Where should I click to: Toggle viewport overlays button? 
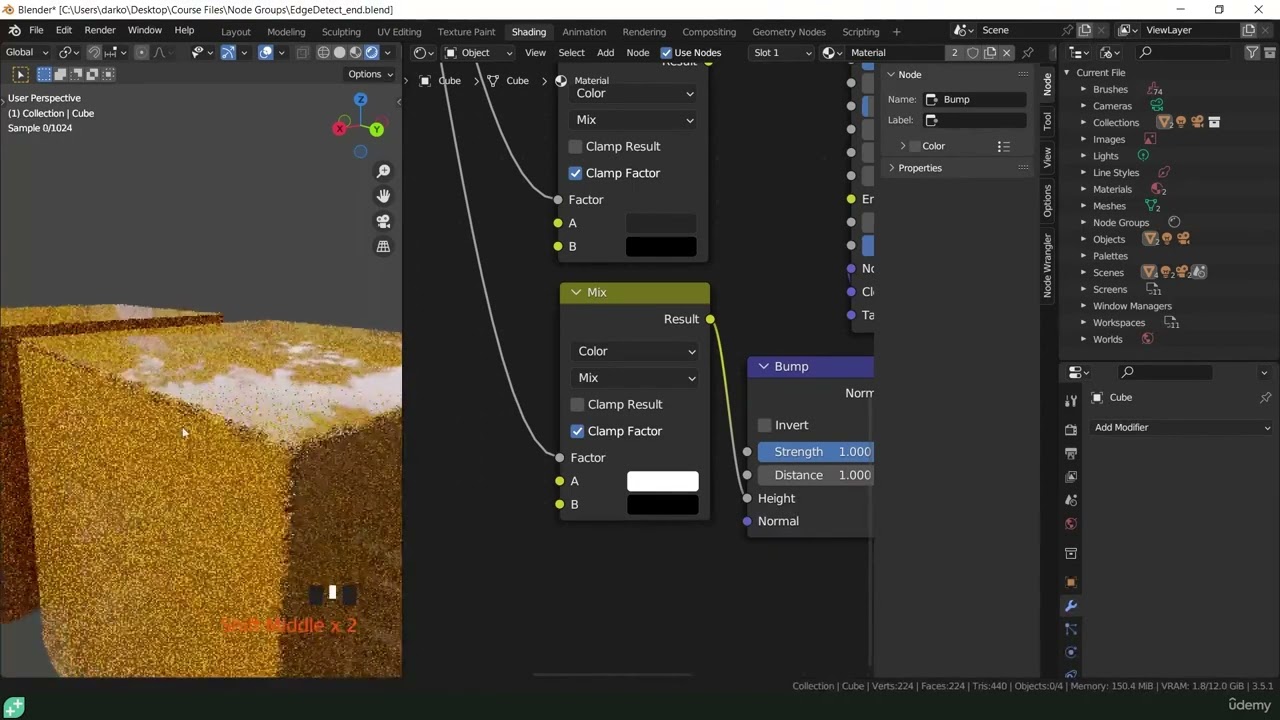click(265, 52)
